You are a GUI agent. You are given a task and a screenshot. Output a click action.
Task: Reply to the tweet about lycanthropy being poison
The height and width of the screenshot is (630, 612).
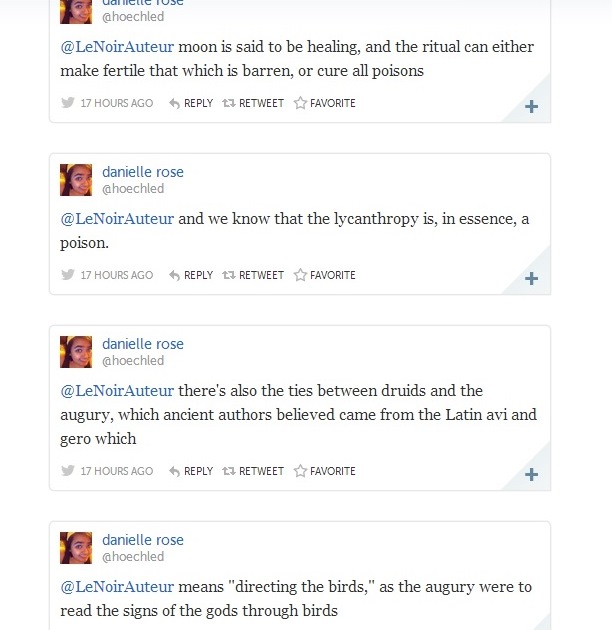191,275
